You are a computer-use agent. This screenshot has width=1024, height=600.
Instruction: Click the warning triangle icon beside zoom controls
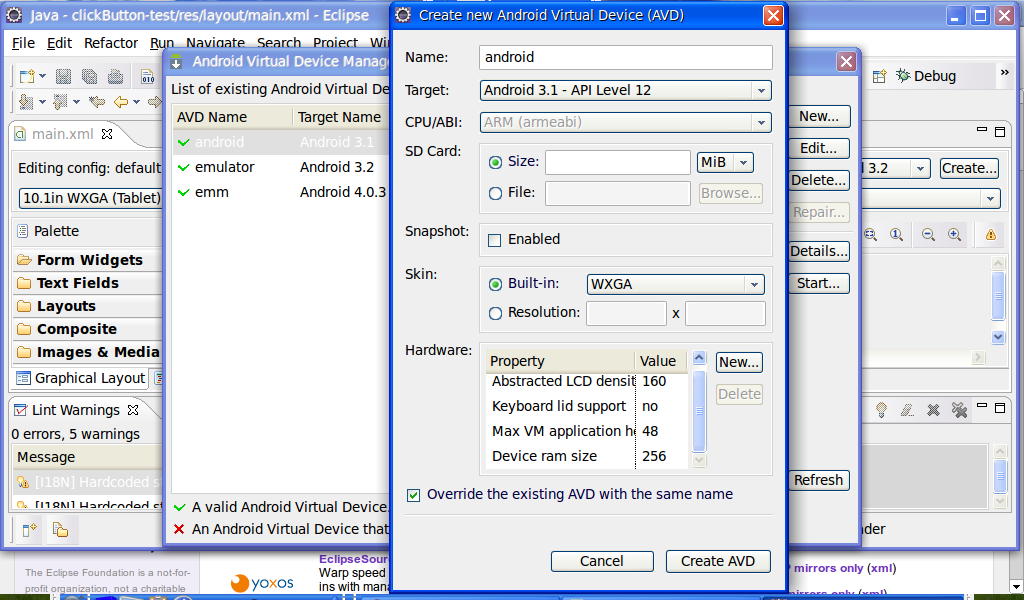point(991,234)
